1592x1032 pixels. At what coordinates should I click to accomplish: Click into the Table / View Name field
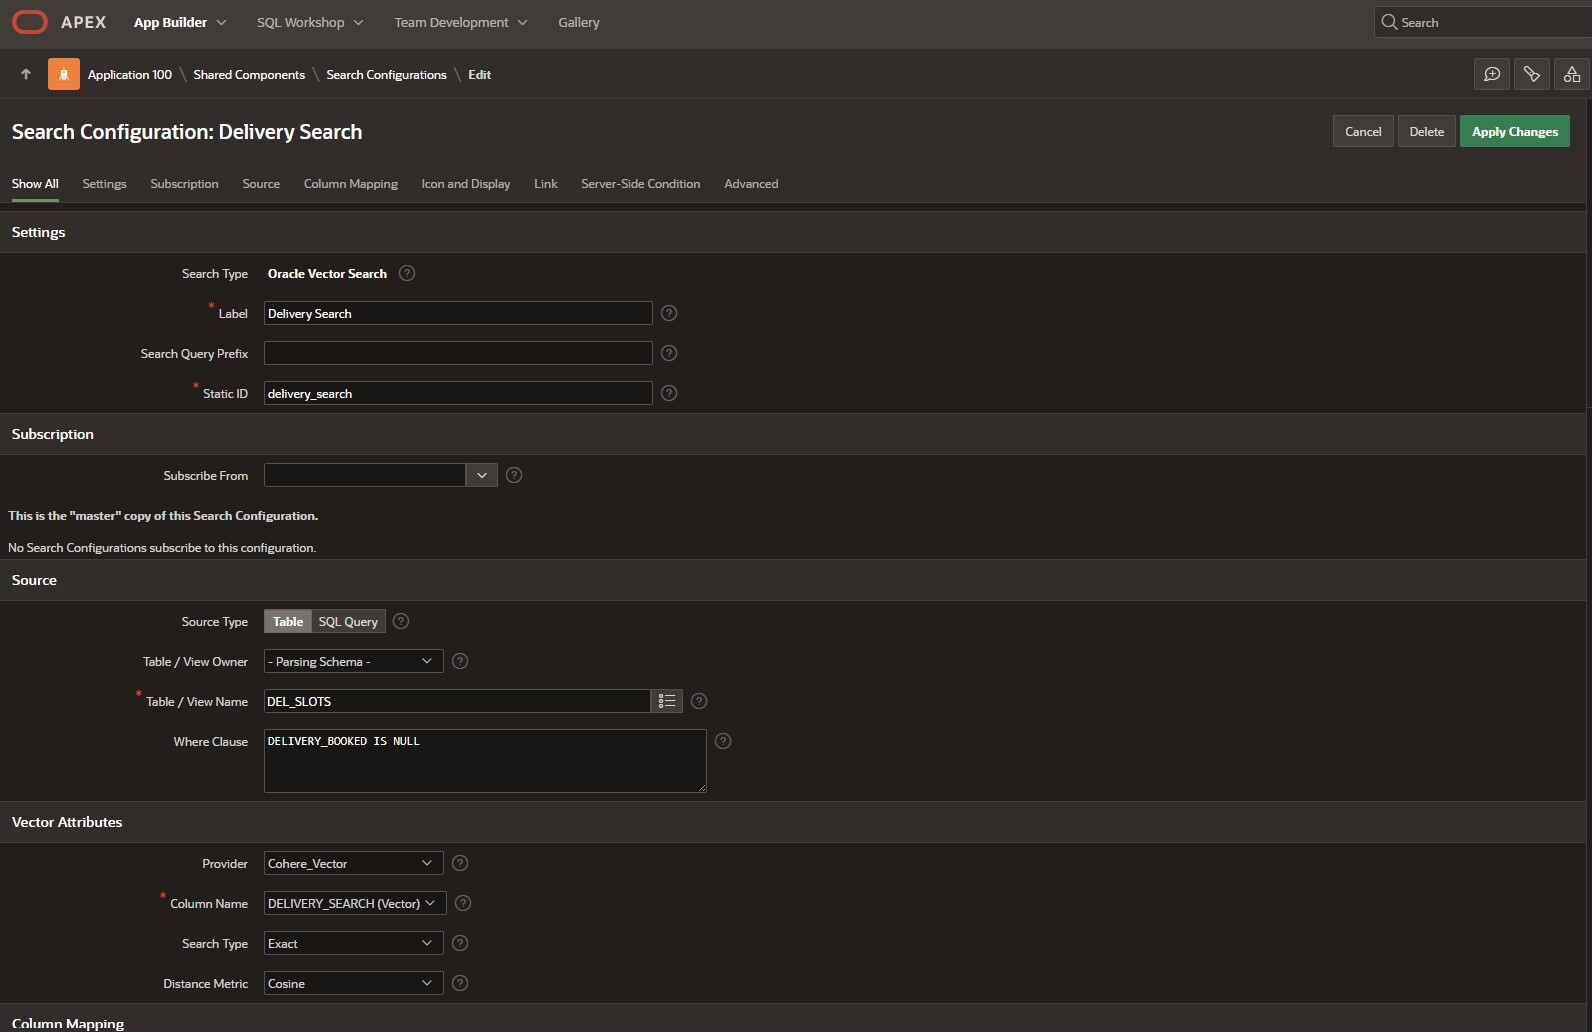click(x=457, y=701)
